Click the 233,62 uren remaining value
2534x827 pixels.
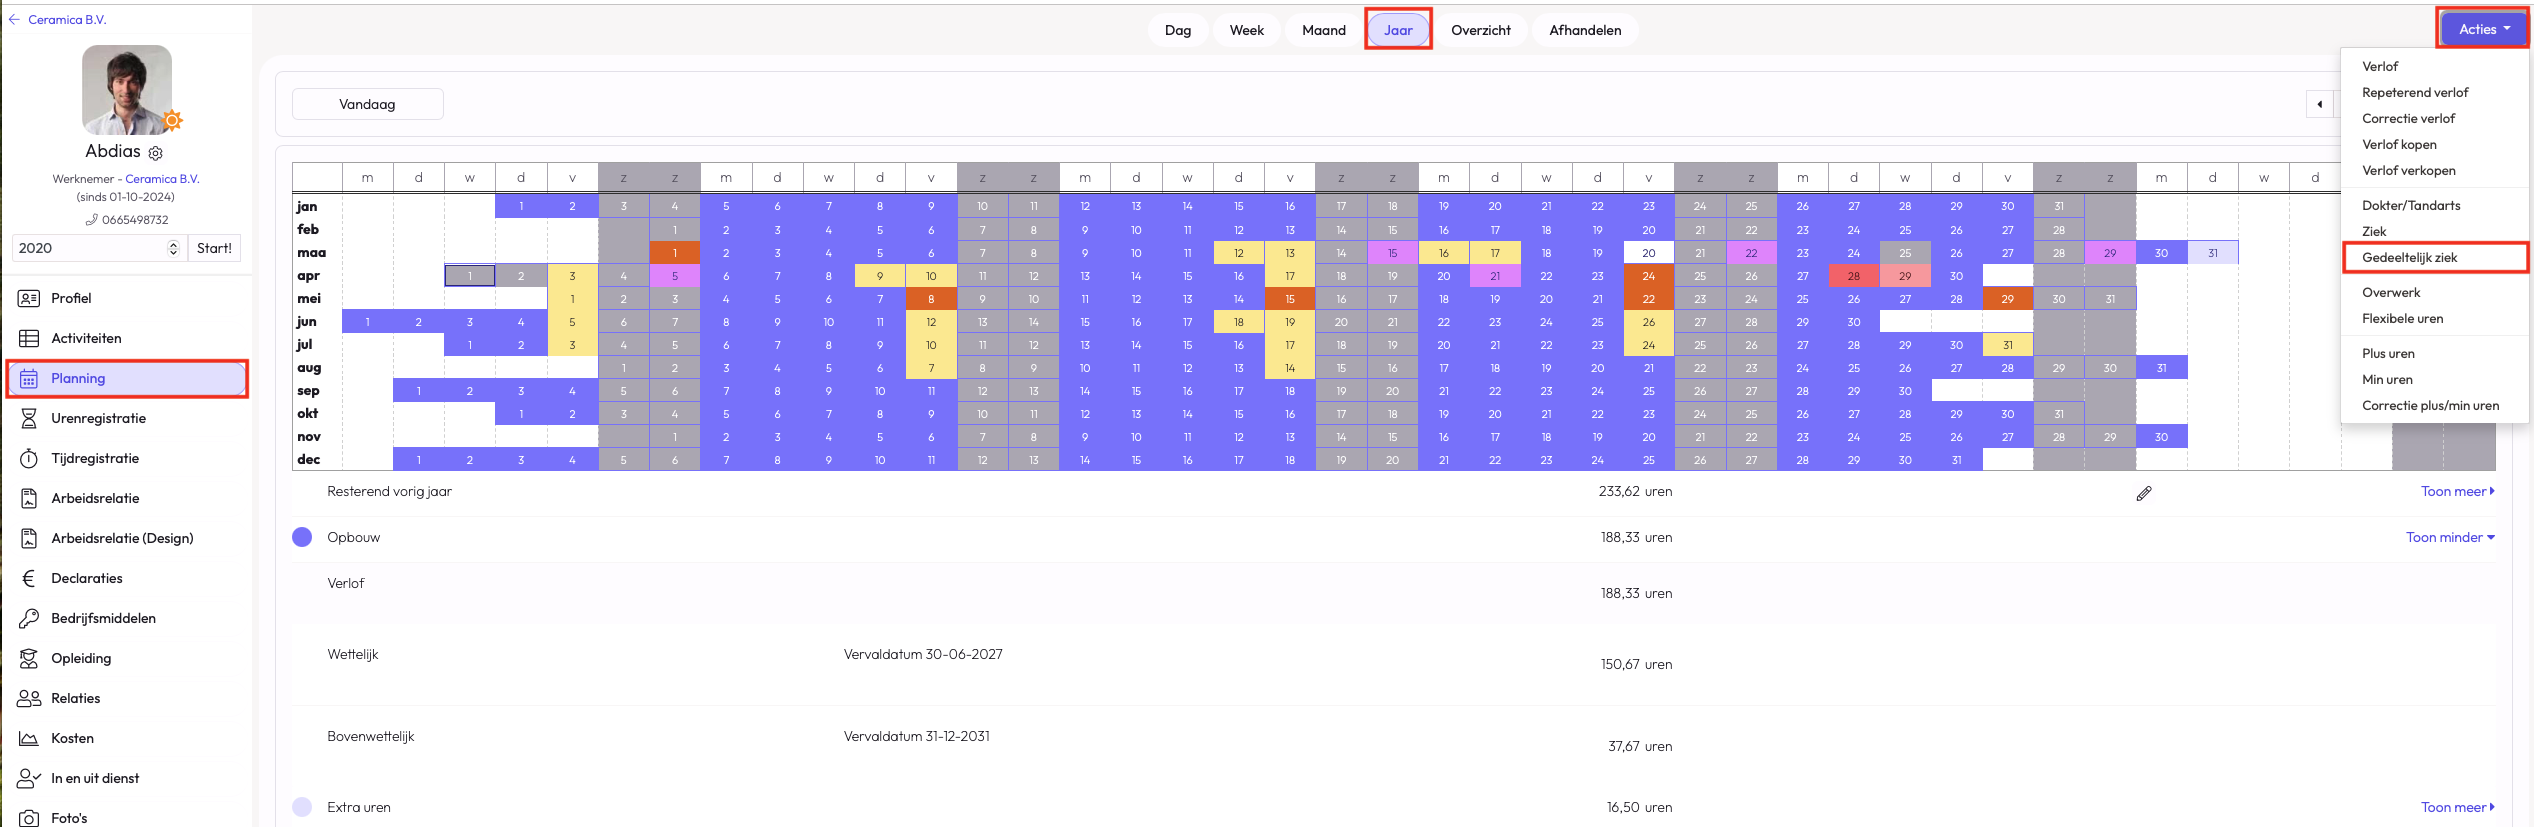[x=1635, y=491]
